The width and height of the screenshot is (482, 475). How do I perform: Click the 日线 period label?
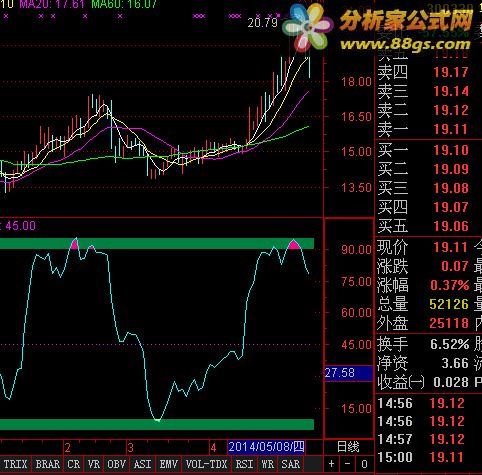[x=348, y=447]
